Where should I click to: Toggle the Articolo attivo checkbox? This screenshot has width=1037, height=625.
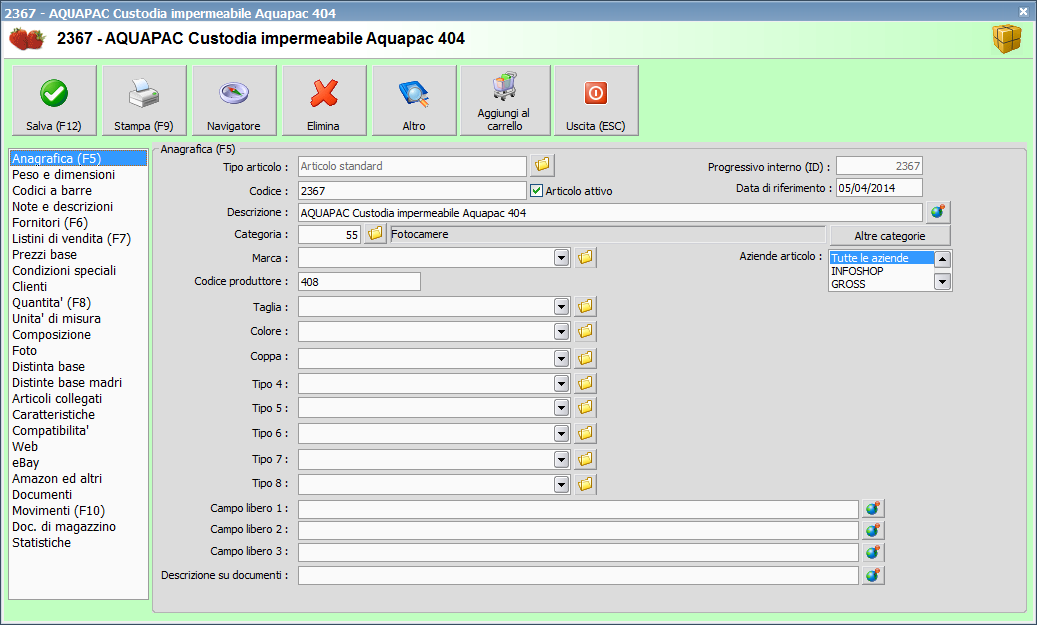(x=536, y=190)
